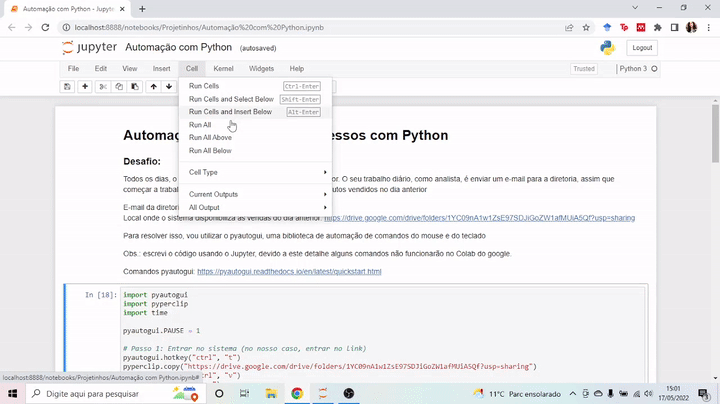Image resolution: width=720 pixels, height=404 pixels.
Task: Open the Windows Start menu
Action: coord(12,393)
